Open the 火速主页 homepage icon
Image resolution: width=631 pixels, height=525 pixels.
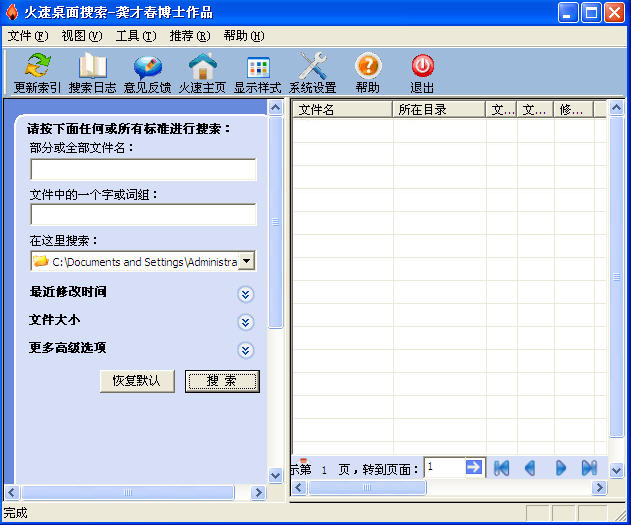tap(202, 67)
